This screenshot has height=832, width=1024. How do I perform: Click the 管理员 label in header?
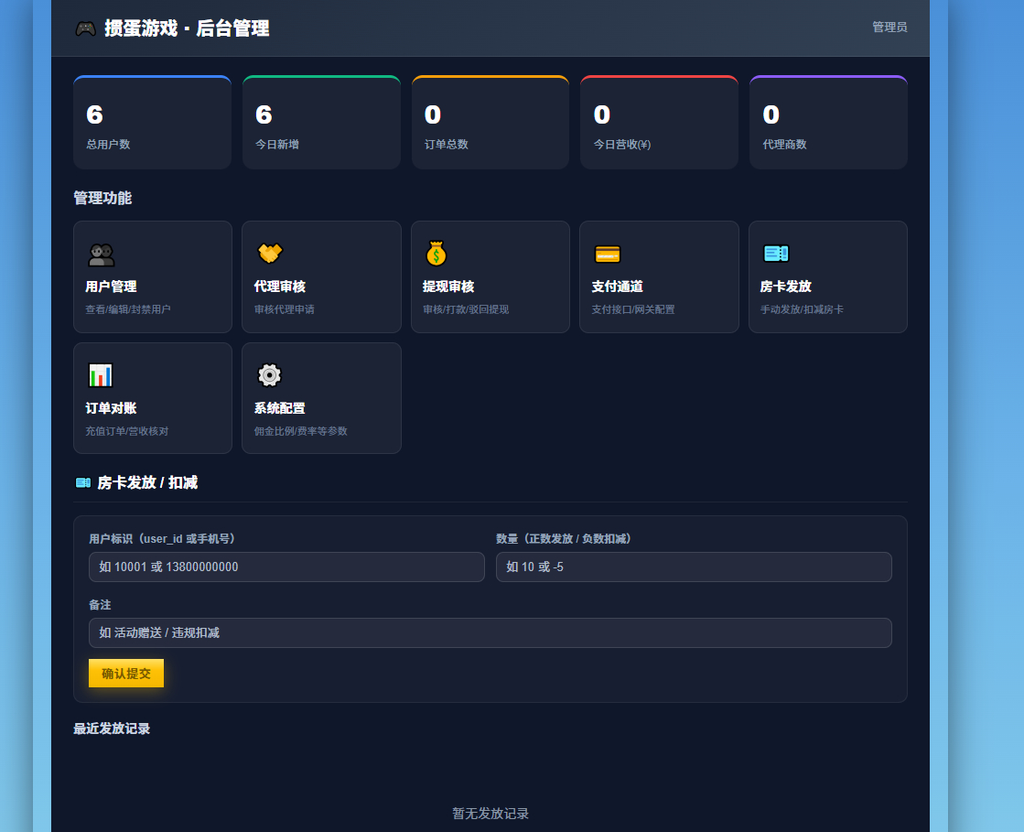pyautogui.click(x=889, y=27)
